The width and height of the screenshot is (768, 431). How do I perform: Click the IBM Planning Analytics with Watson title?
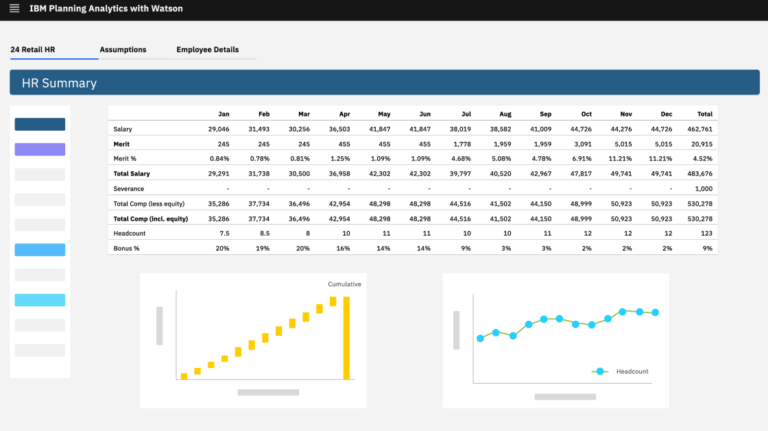tap(106, 9)
